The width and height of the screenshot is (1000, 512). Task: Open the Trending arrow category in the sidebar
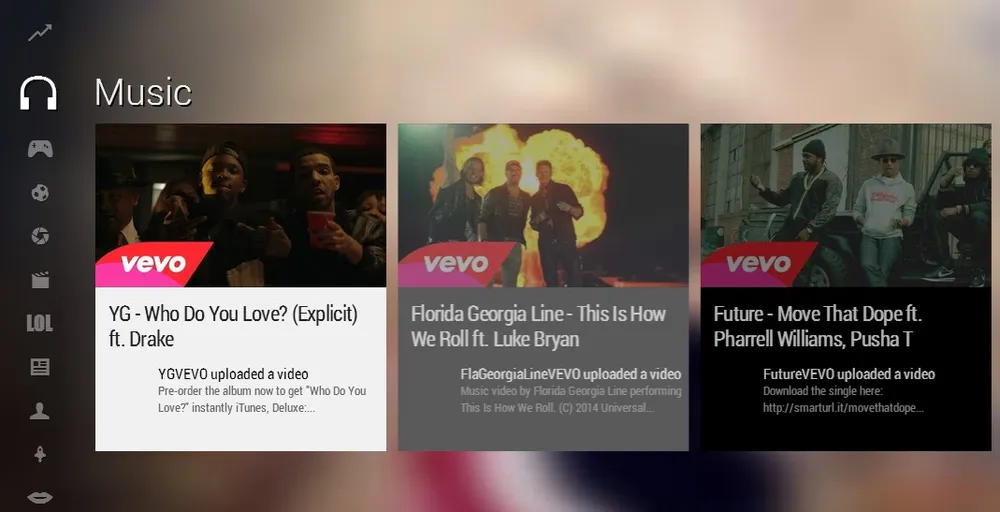click(x=40, y=33)
